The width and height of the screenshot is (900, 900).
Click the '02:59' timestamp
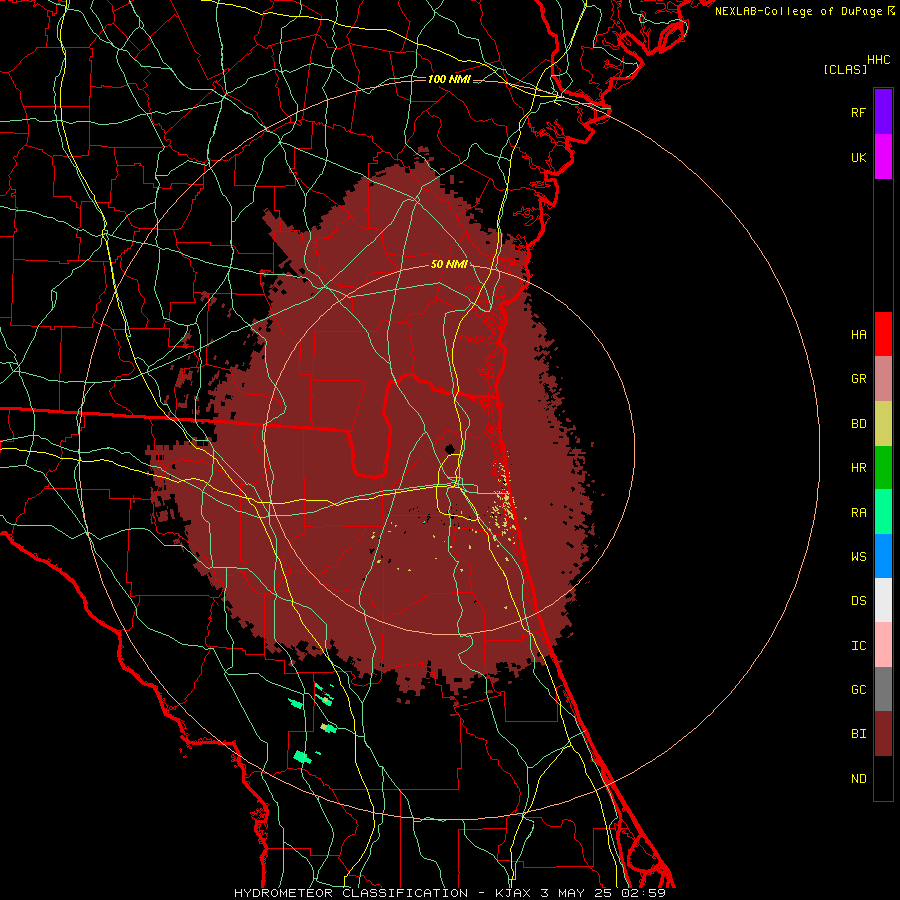643,893
